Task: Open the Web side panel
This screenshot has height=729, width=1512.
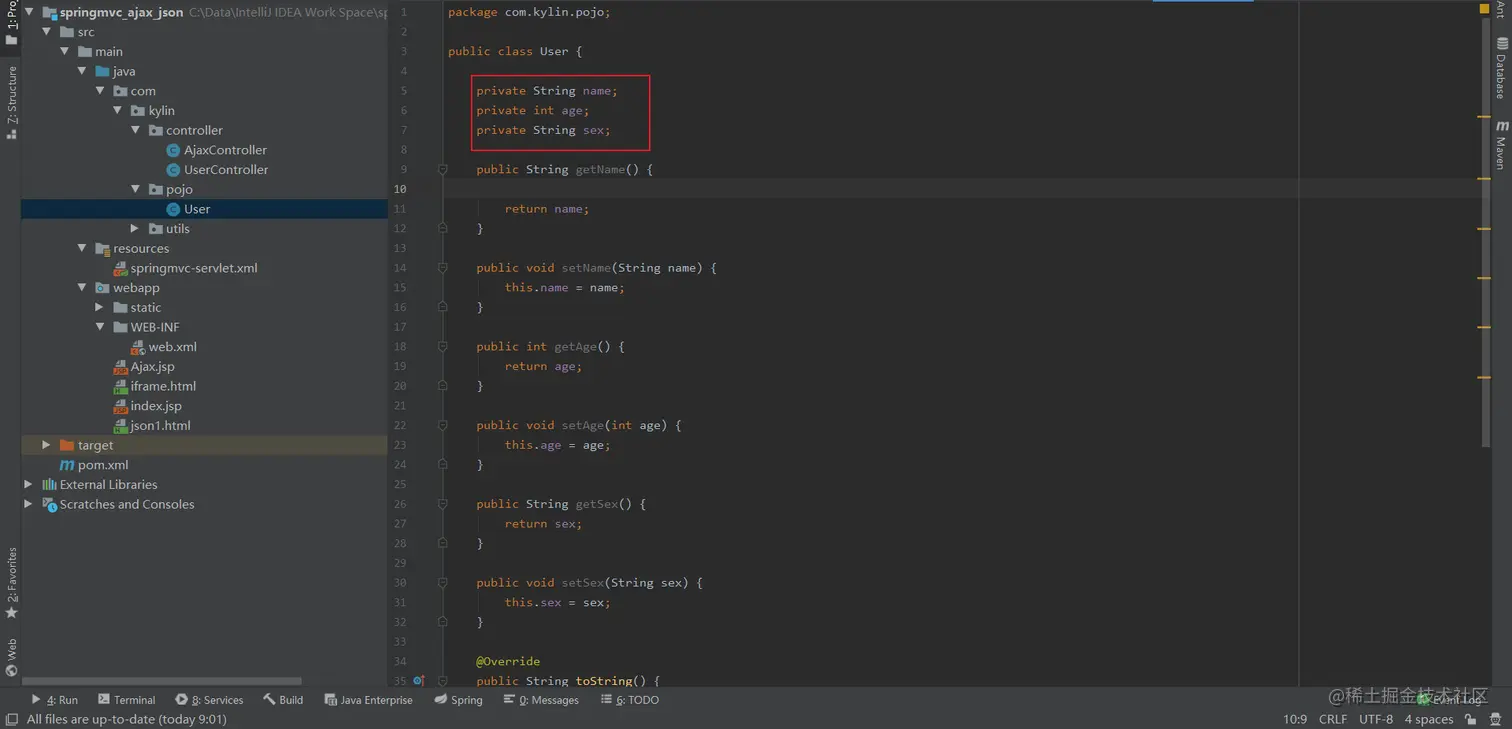Action: coord(11,657)
